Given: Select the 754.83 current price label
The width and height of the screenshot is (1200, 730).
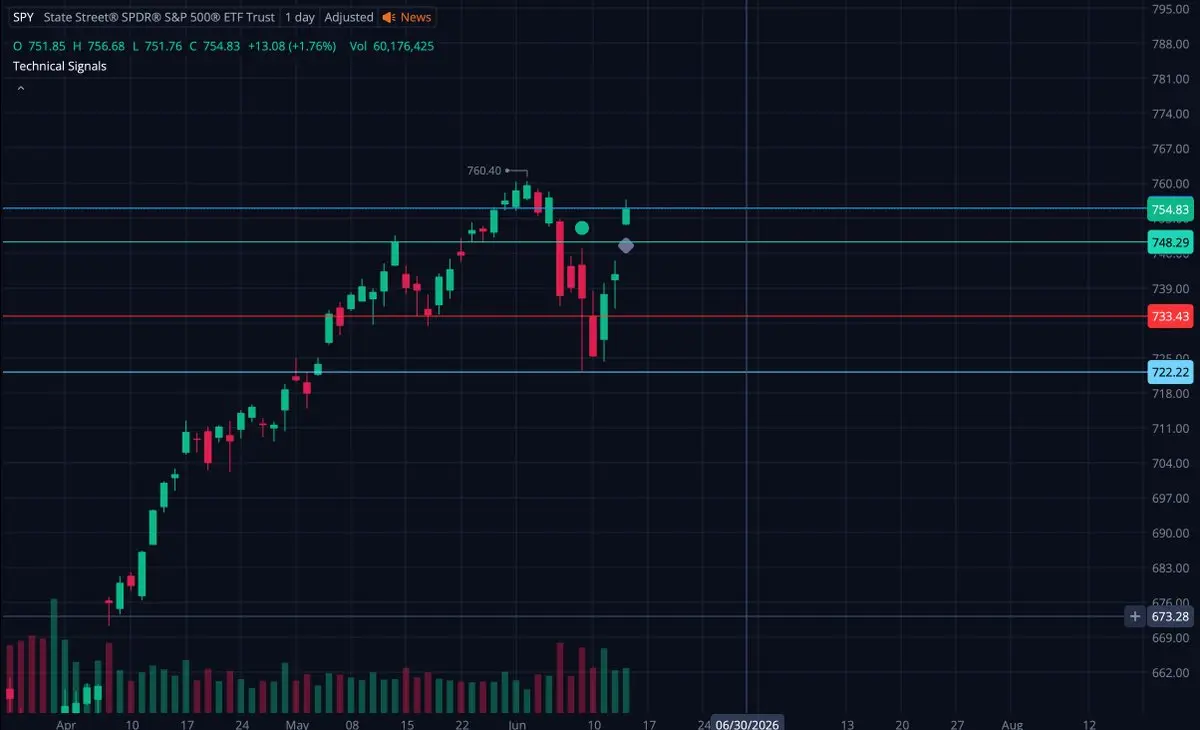Looking at the screenshot, I should point(1170,209).
